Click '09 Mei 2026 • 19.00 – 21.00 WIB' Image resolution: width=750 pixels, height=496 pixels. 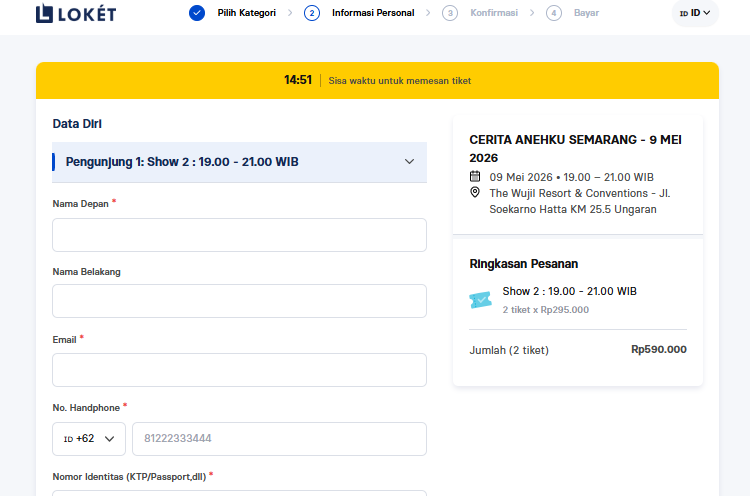click(572, 177)
